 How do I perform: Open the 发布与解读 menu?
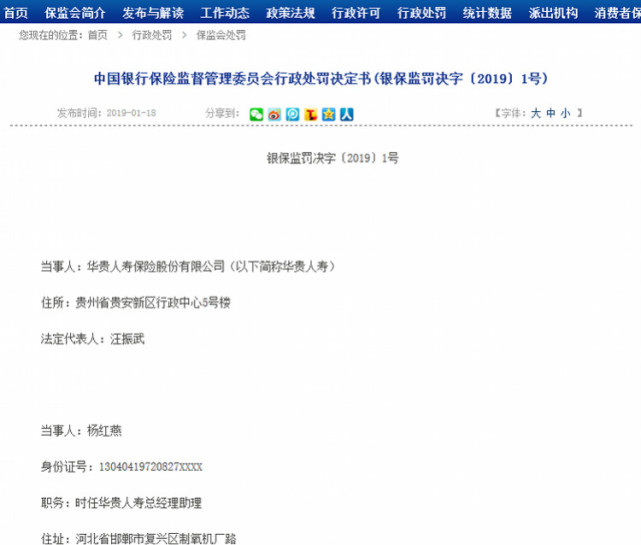(x=153, y=13)
